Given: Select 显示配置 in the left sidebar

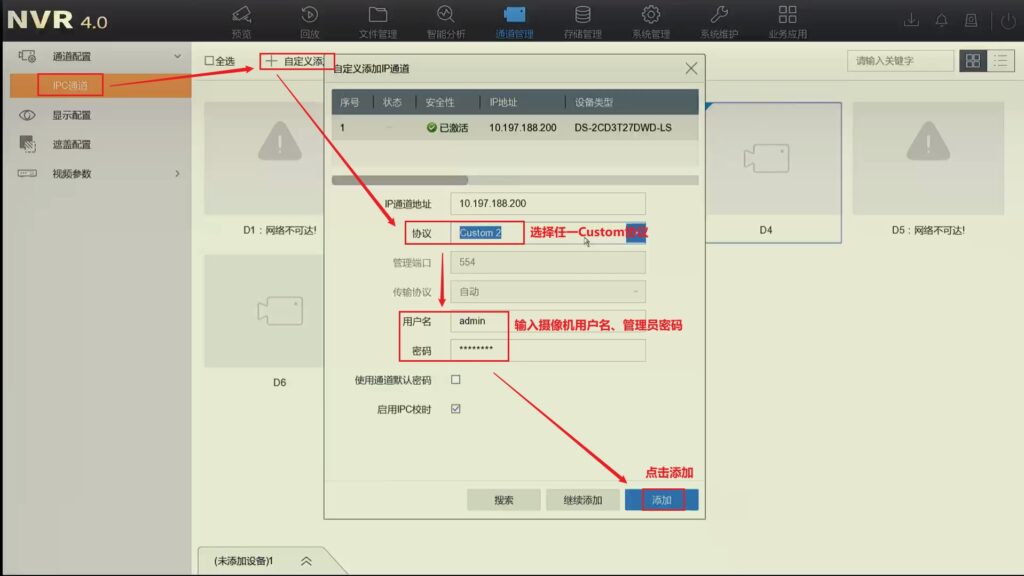Looking at the screenshot, I should pyautogui.click(x=72, y=115).
